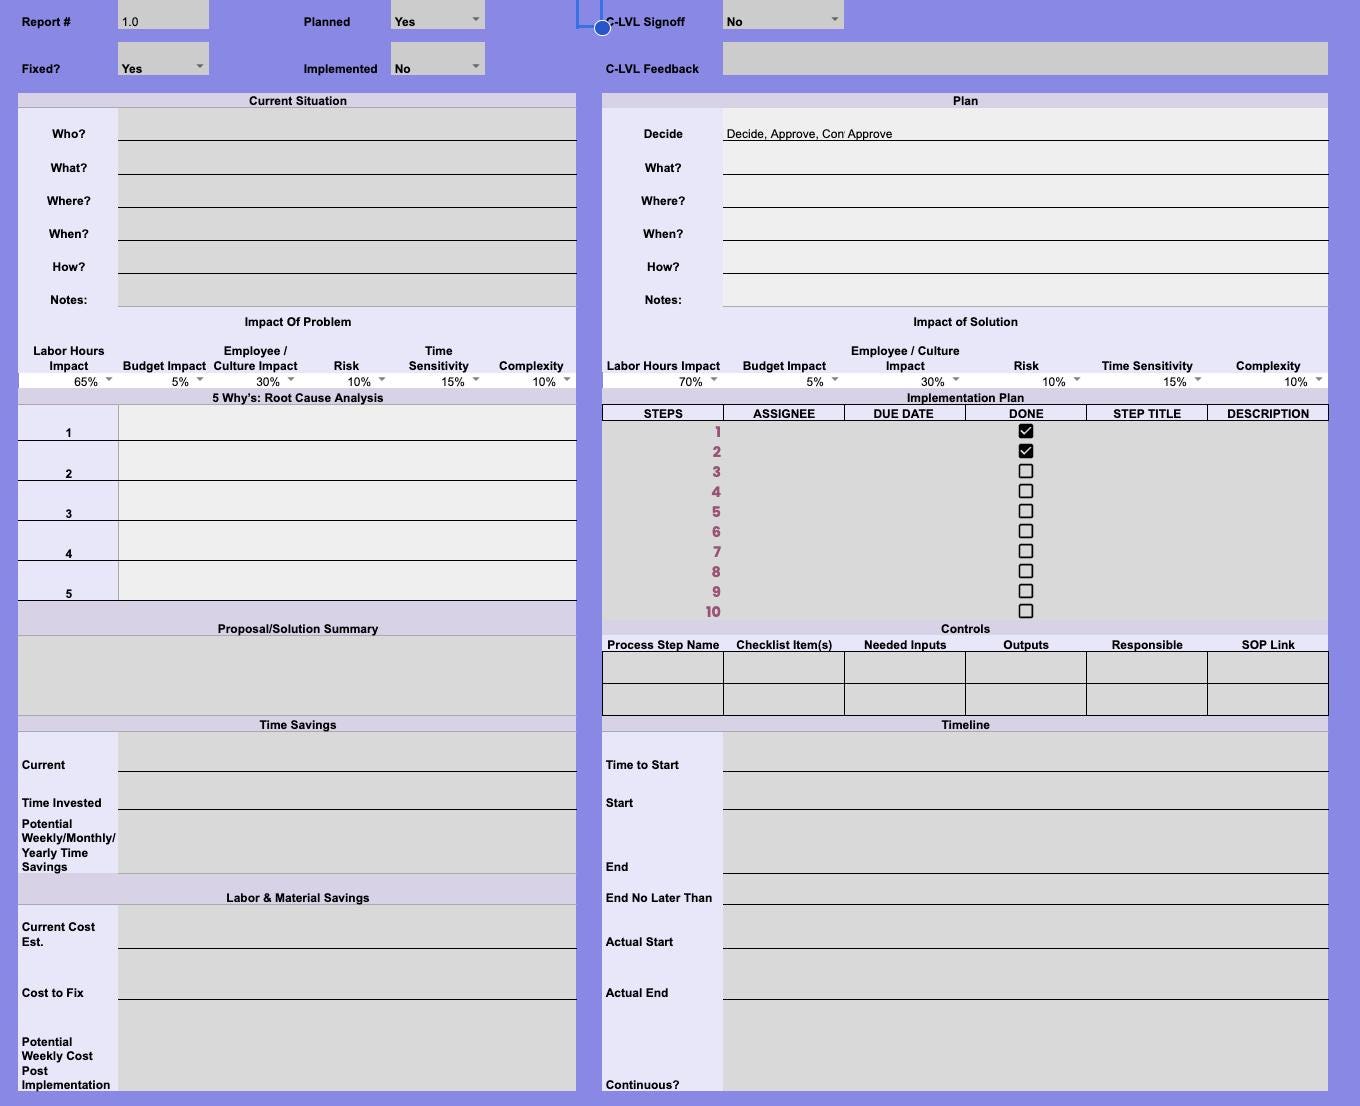Open the Implemented dropdown
The height and width of the screenshot is (1106, 1360).
pos(476,66)
